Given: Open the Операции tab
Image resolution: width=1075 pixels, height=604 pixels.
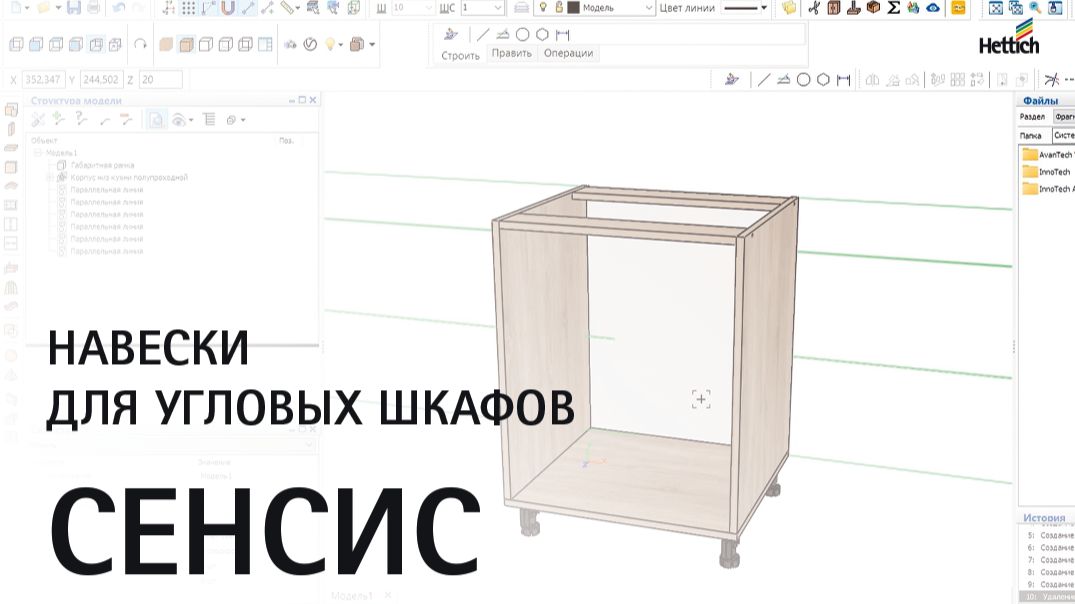Looking at the screenshot, I should [568, 53].
